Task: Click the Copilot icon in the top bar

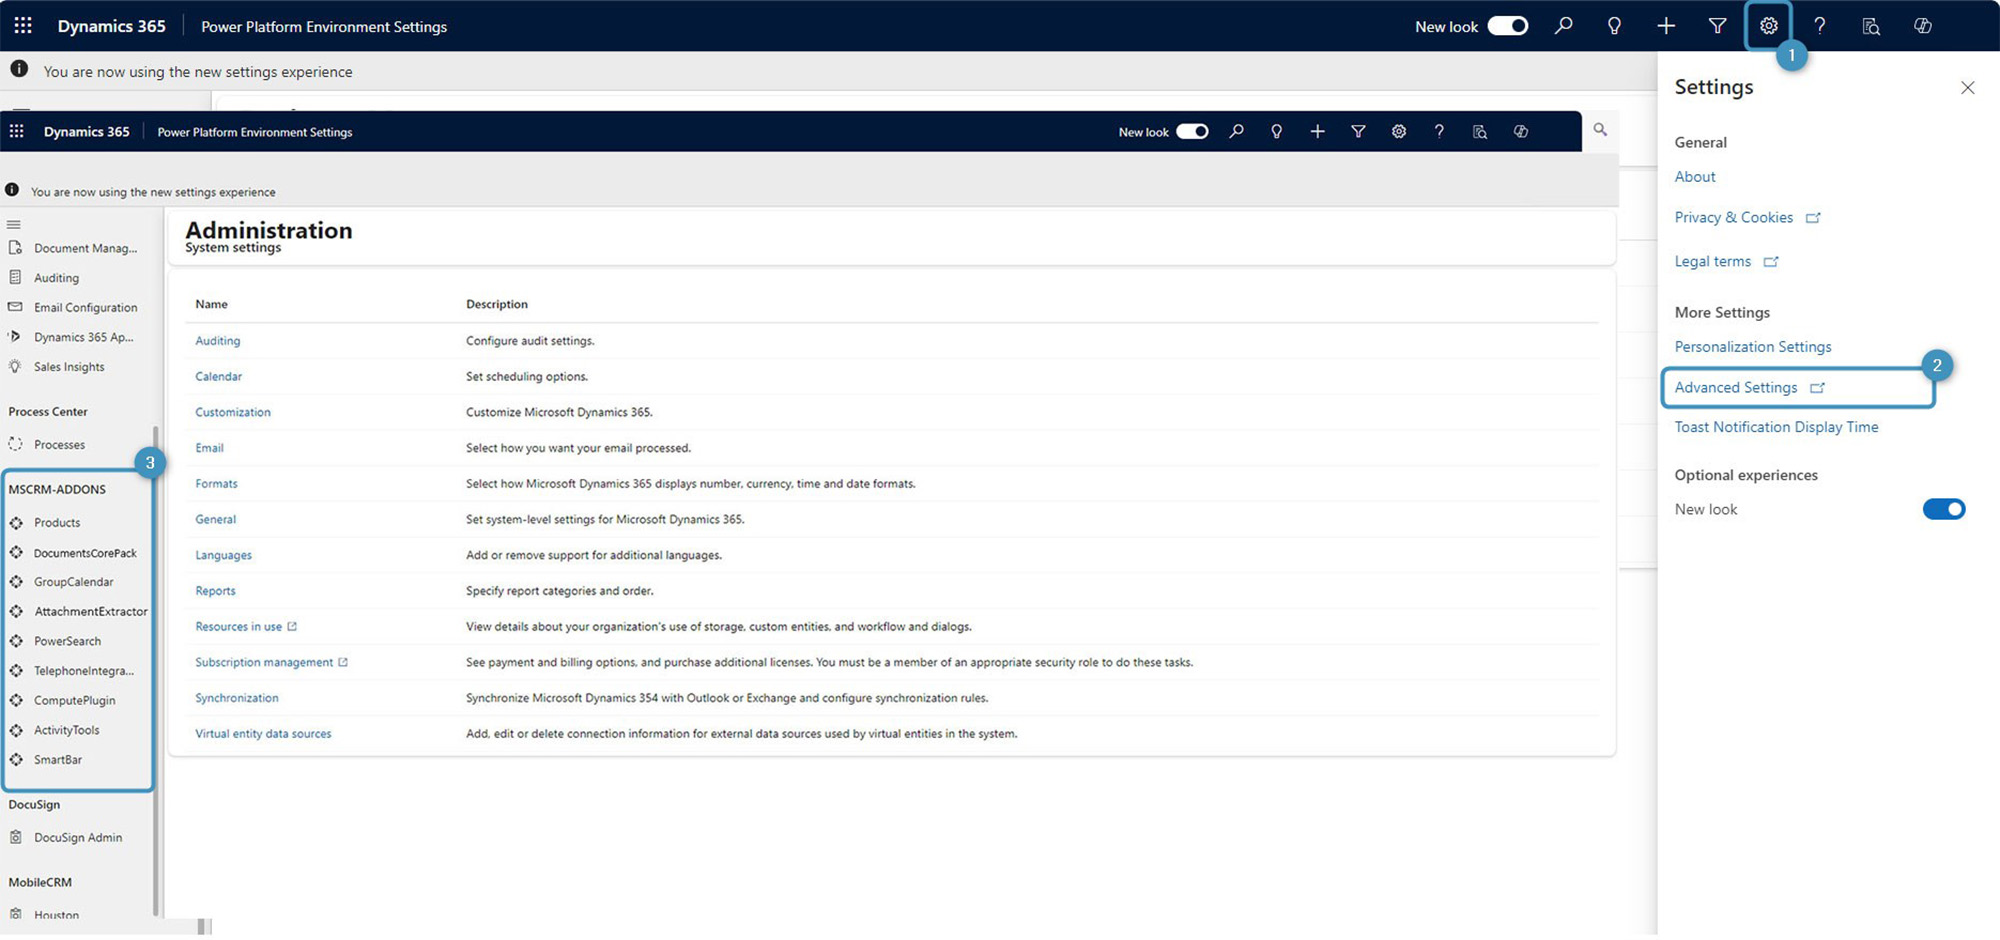Action: (1922, 26)
